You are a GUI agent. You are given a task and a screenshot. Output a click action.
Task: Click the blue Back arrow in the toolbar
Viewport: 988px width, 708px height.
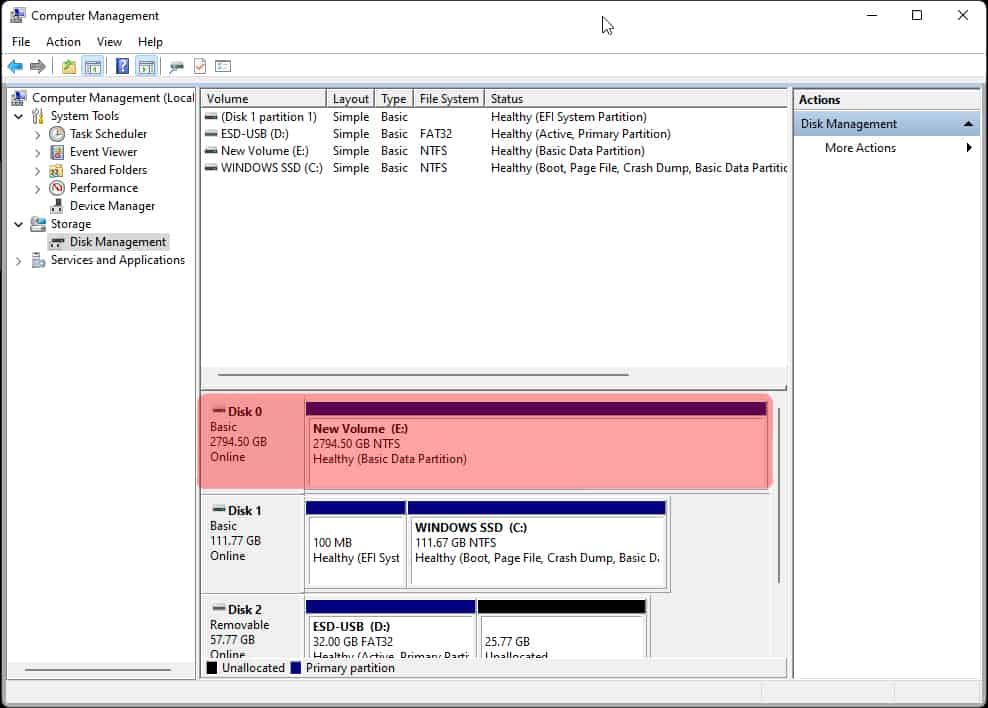point(15,66)
